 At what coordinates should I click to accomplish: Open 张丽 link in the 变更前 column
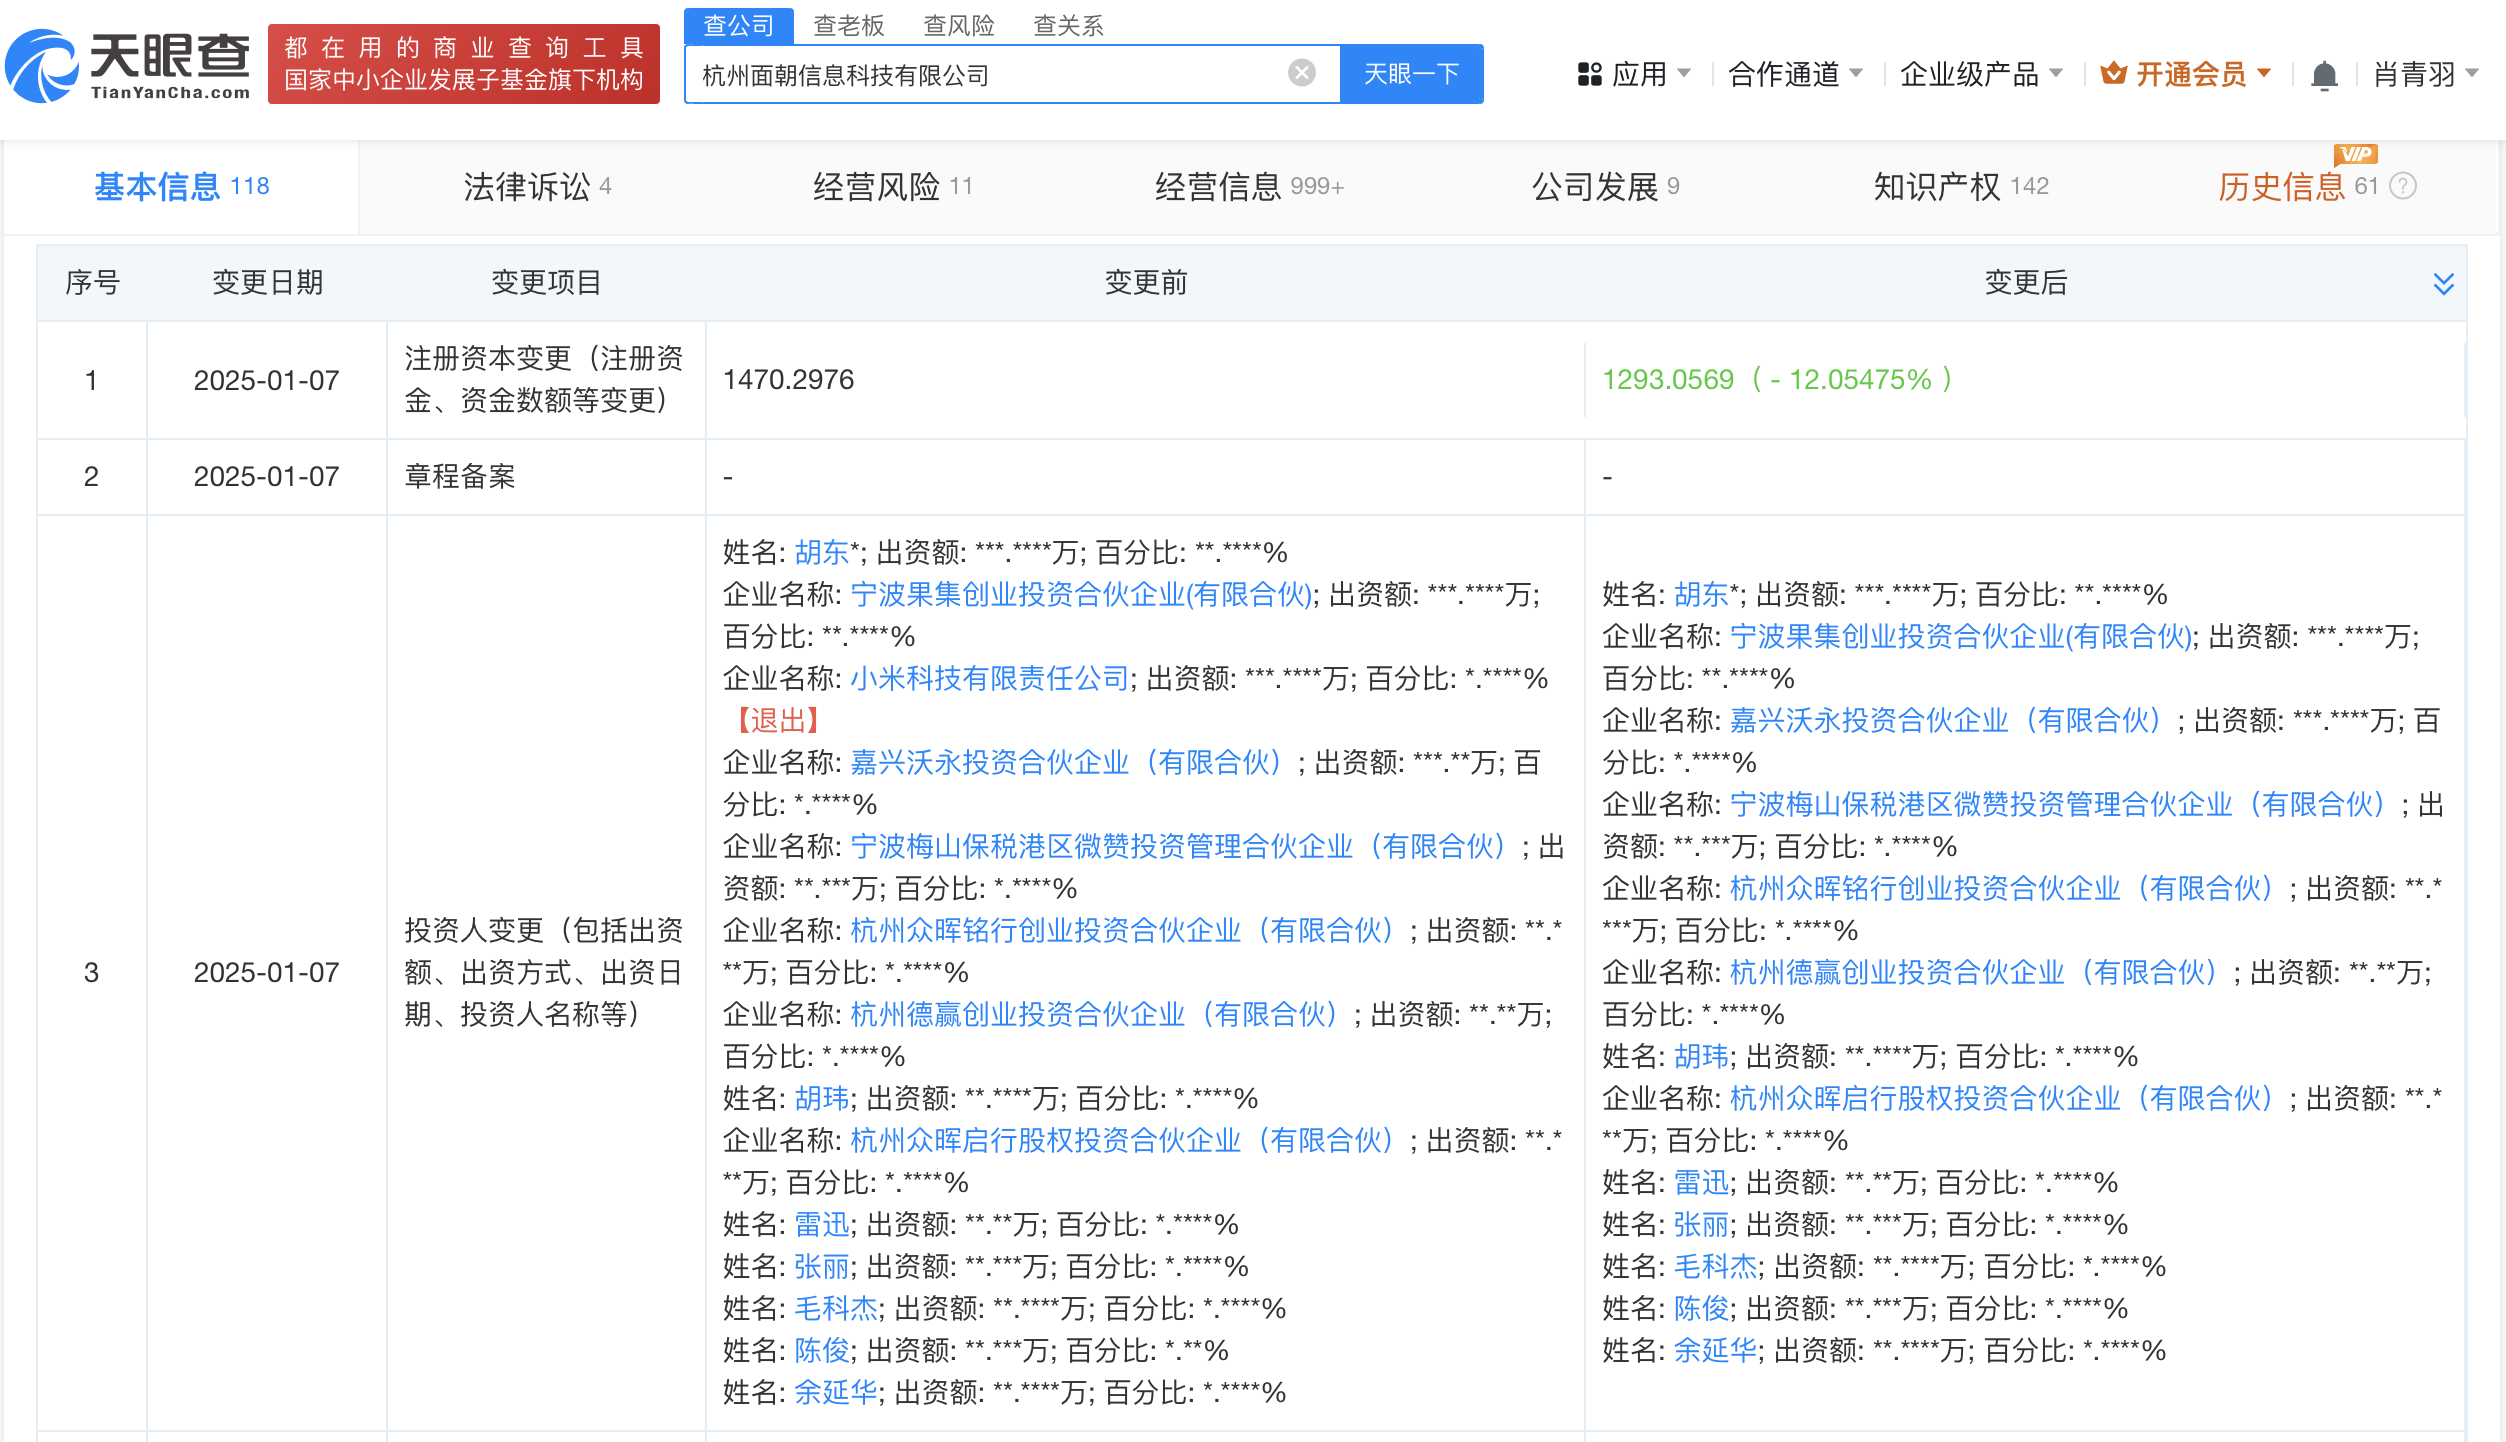coord(821,1266)
